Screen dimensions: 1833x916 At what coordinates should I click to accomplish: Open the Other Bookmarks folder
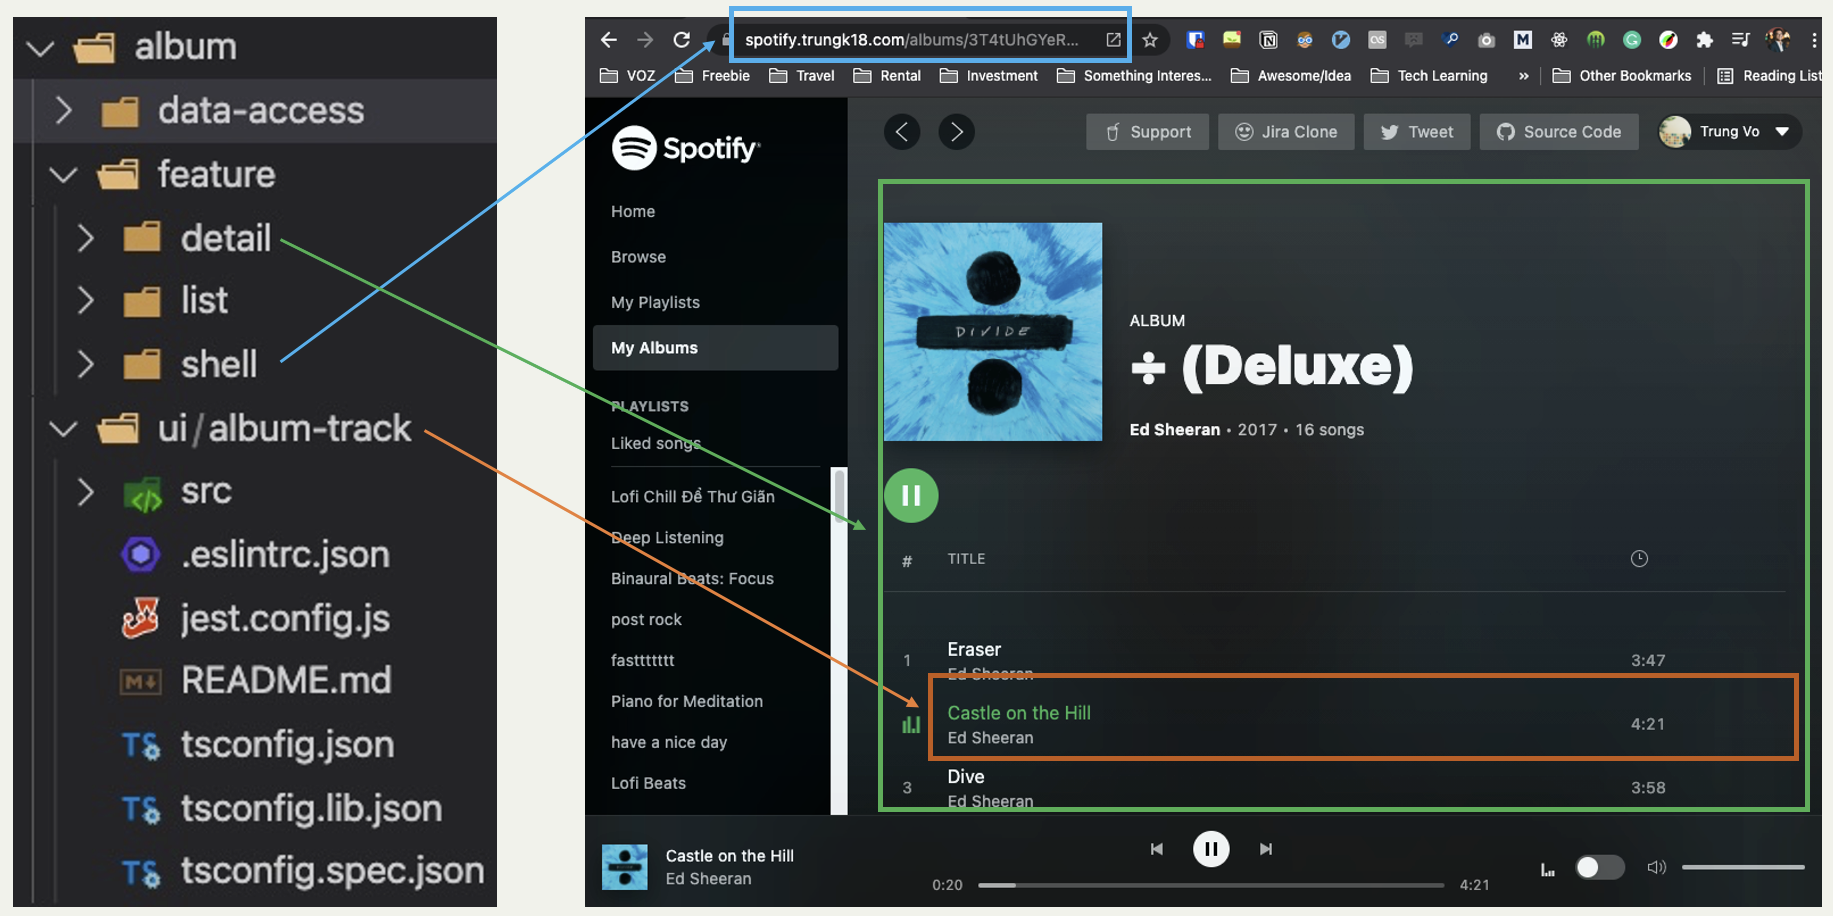(x=1622, y=76)
